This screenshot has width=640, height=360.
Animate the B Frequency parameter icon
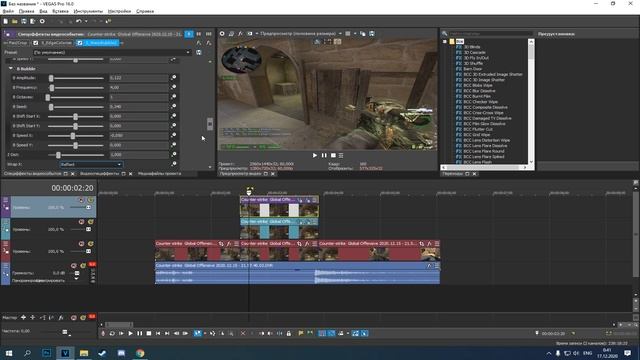coord(174,87)
